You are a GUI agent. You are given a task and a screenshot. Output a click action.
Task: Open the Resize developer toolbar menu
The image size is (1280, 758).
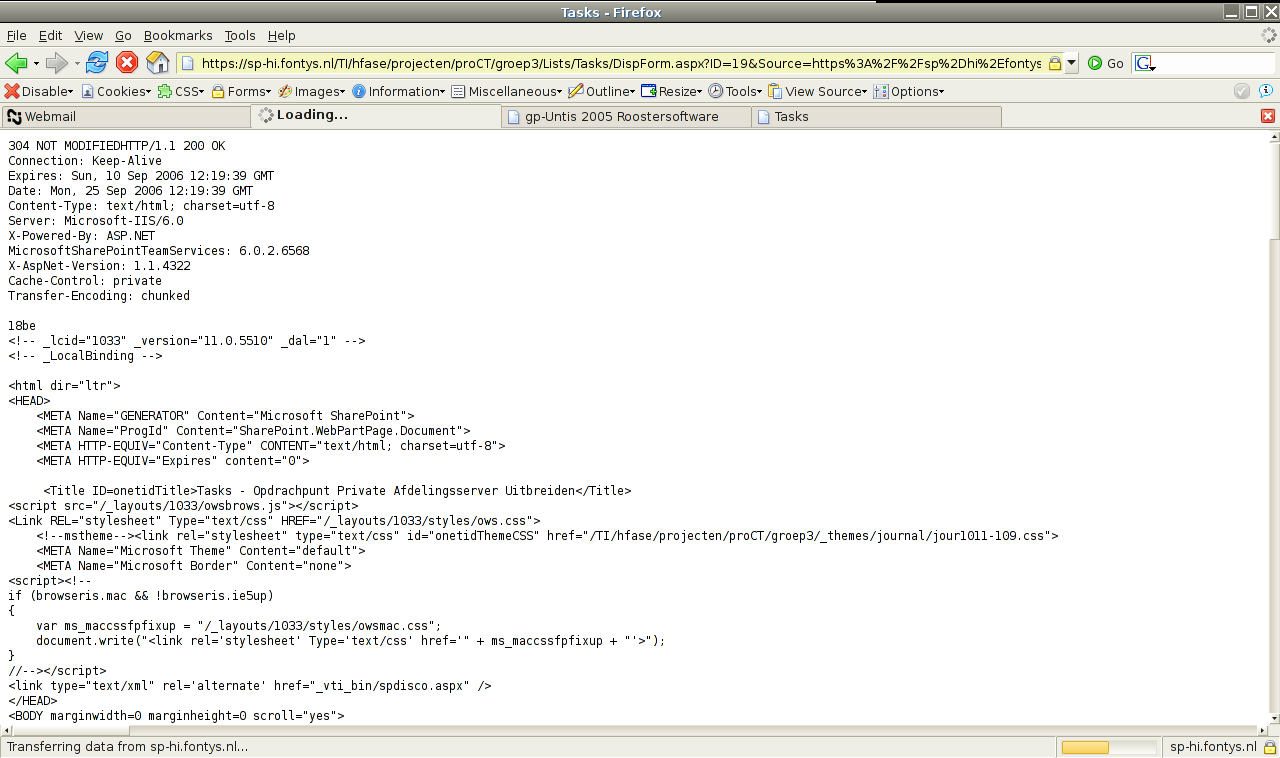(673, 91)
